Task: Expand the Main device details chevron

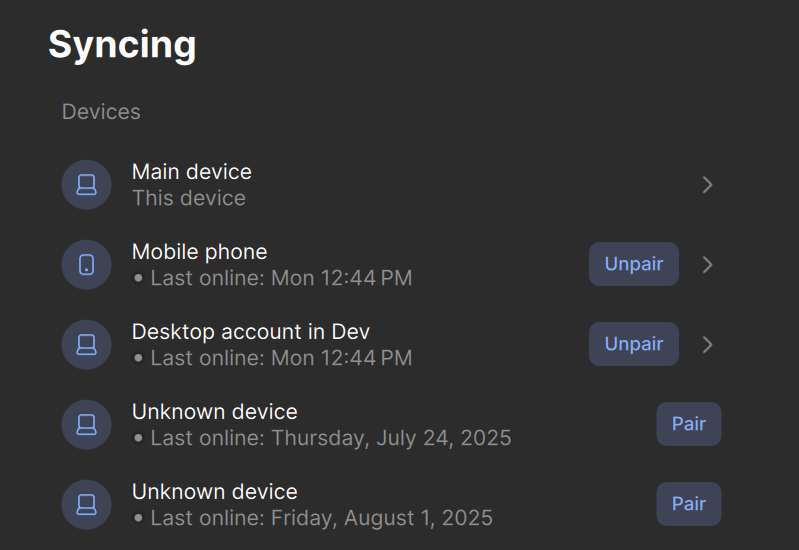Action: 707,185
